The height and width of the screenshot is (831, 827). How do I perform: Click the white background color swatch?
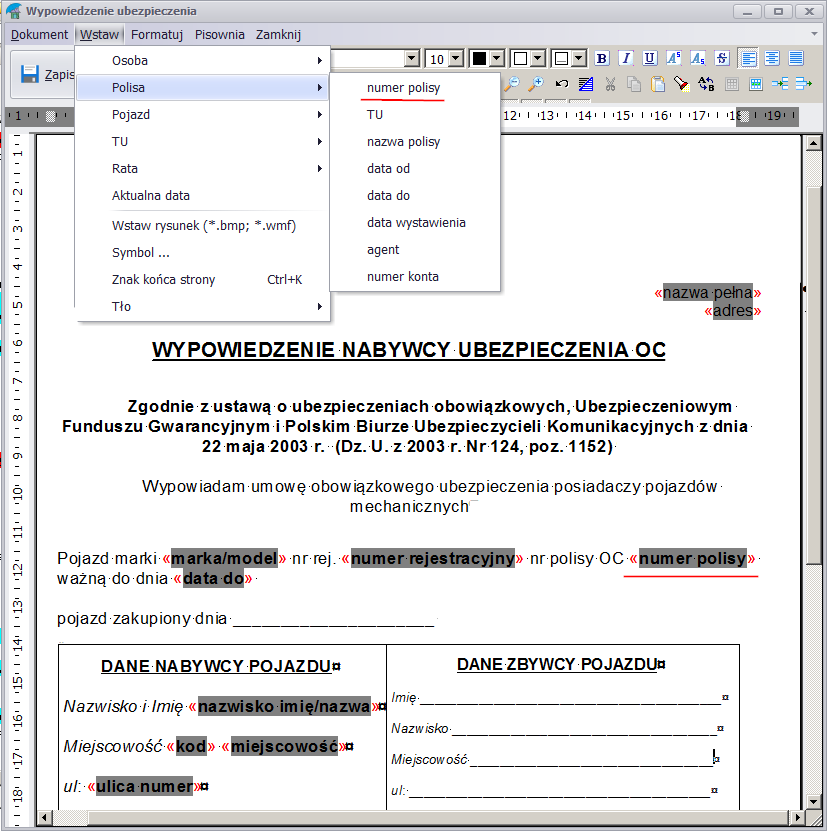point(521,58)
